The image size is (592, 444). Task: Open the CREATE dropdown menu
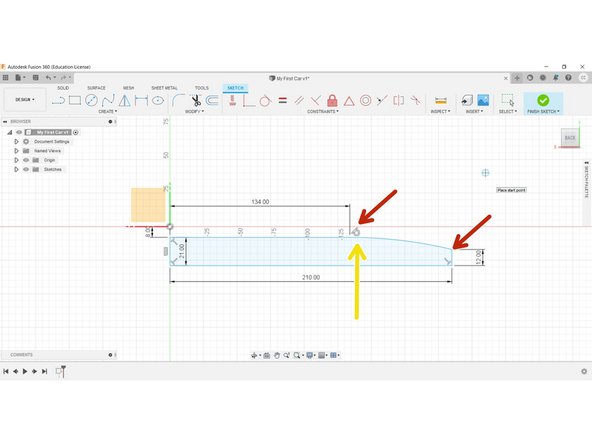(108, 111)
